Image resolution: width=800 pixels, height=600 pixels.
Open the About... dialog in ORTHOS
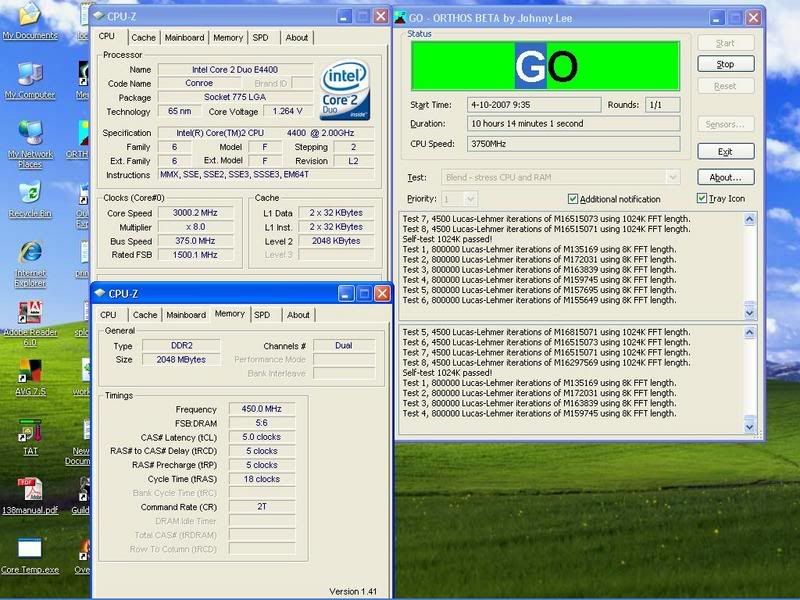(726, 178)
